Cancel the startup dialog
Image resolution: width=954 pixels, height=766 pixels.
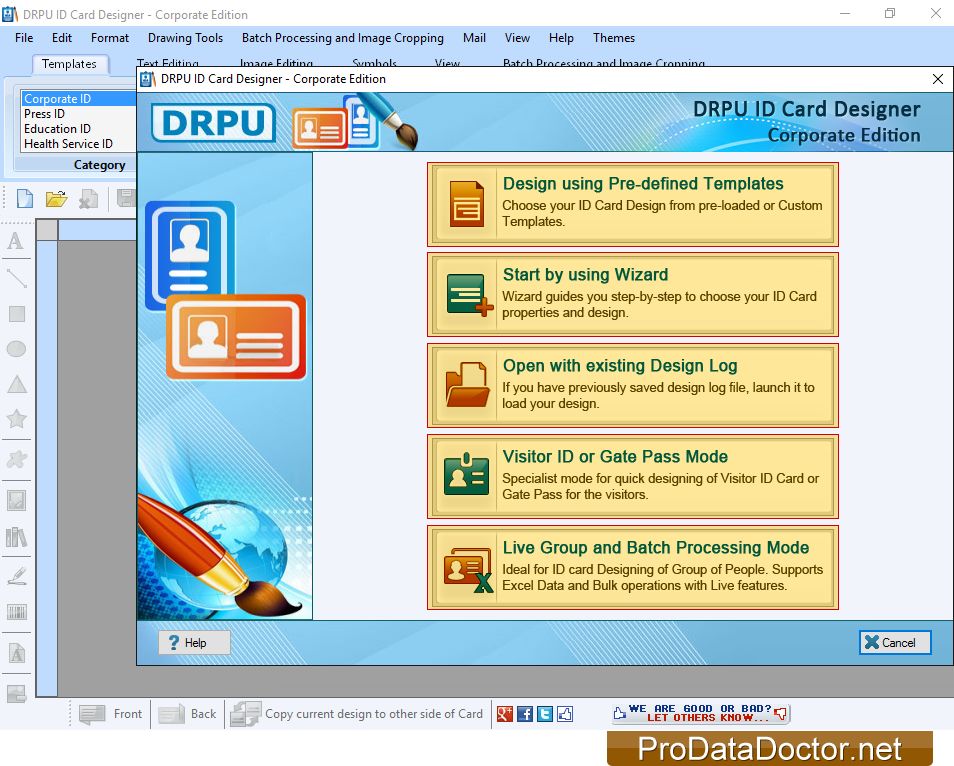pos(895,642)
